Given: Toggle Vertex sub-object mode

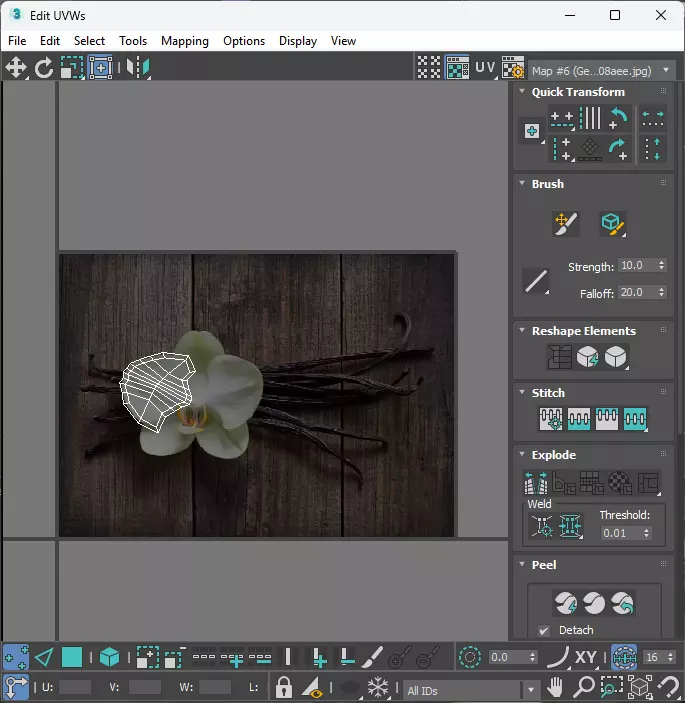Looking at the screenshot, I should [x=16, y=658].
